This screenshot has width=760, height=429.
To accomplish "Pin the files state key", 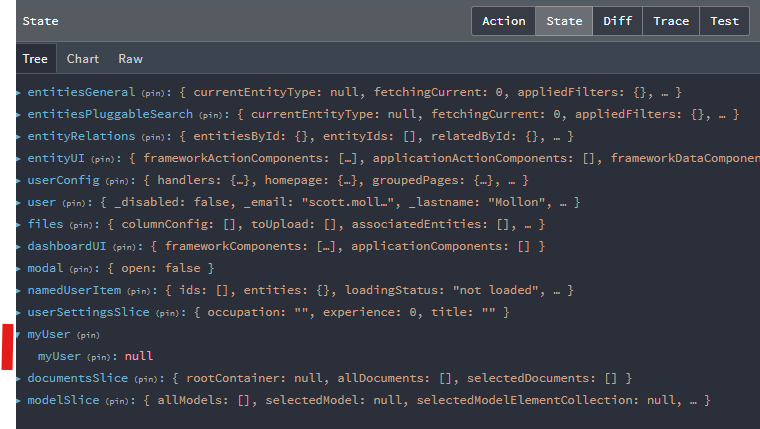I will point(81,225).
